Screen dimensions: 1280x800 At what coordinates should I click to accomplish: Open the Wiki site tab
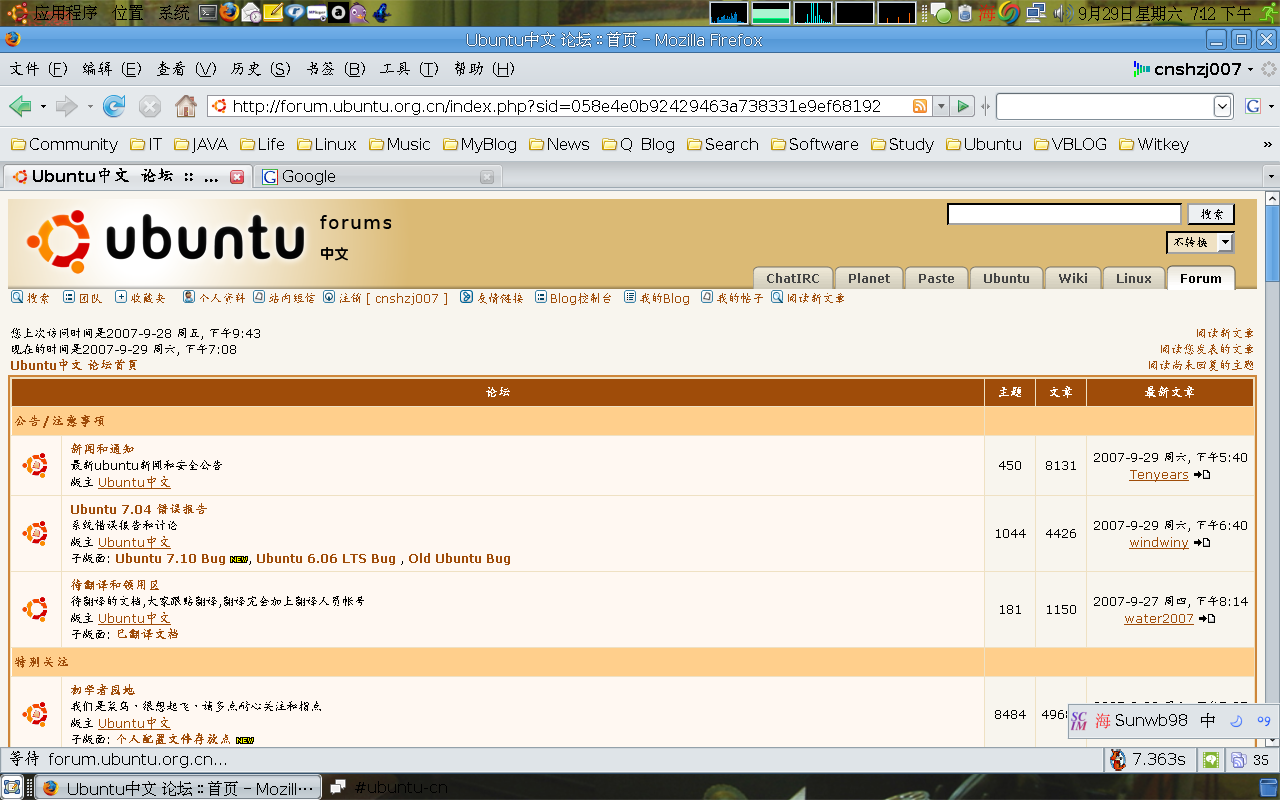[1073, 278]
